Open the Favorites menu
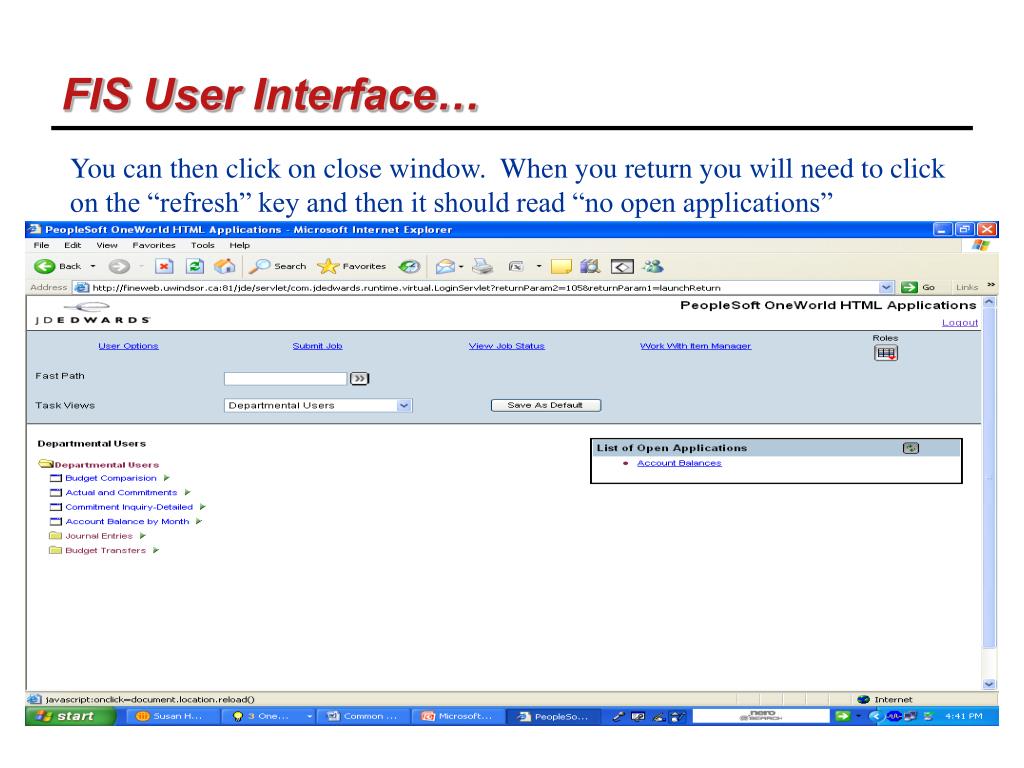Image resolution: width=1024 pixels, height=768 pixels. [x=154, y=246]
